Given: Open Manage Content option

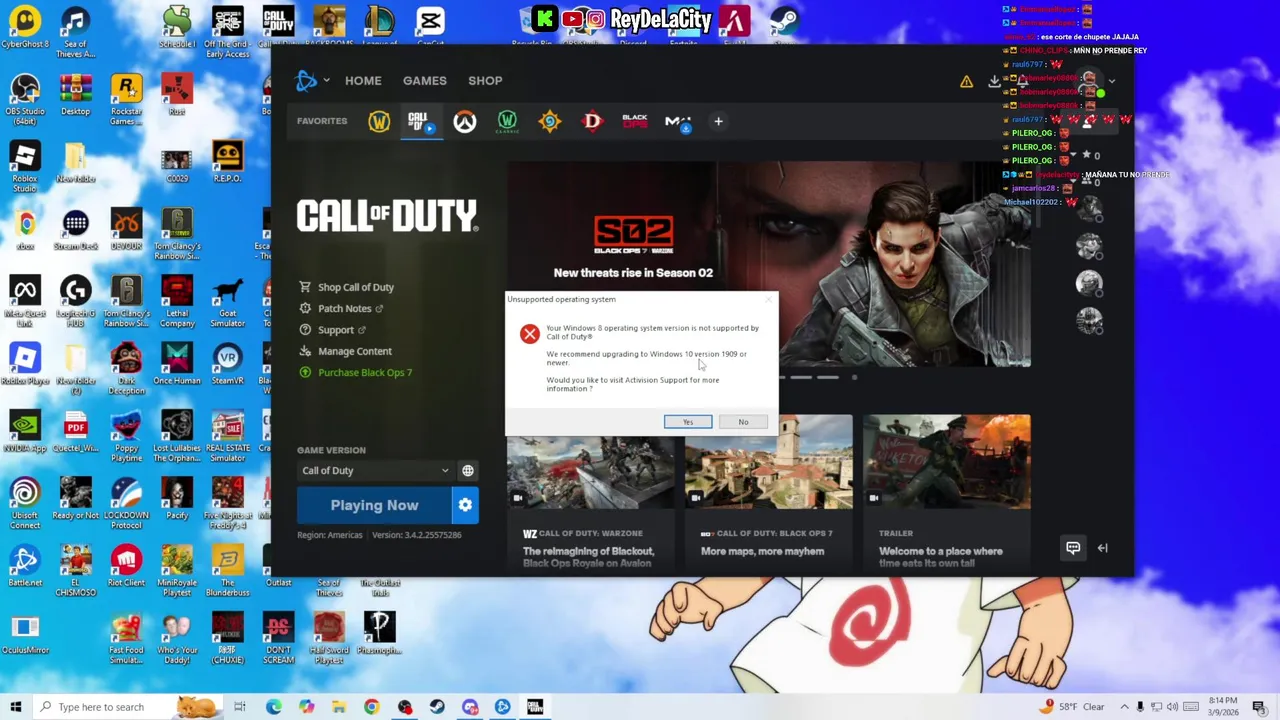Looking at the screenshot, I should [x=345, y=351].
